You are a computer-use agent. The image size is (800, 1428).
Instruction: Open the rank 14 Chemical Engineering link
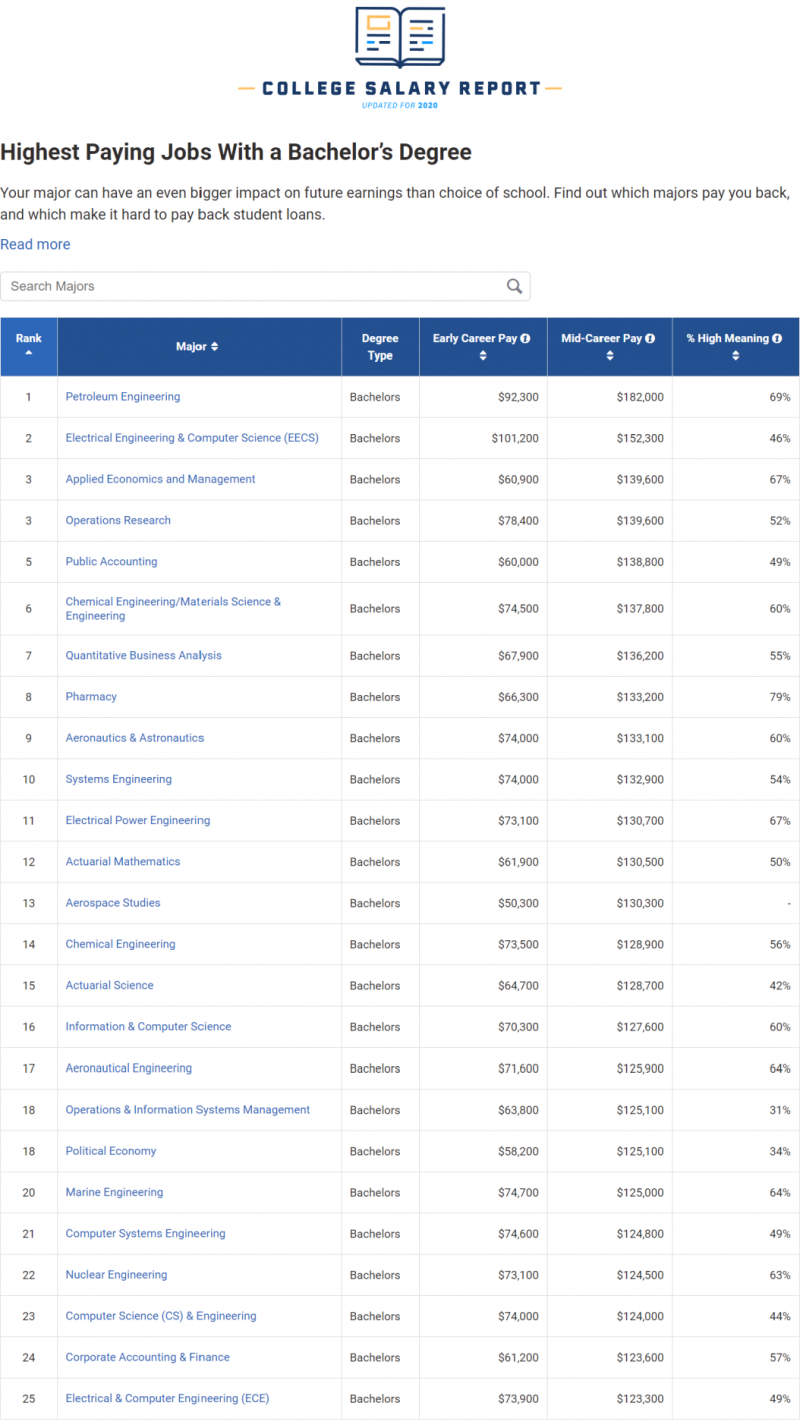[x=120, y=944]
